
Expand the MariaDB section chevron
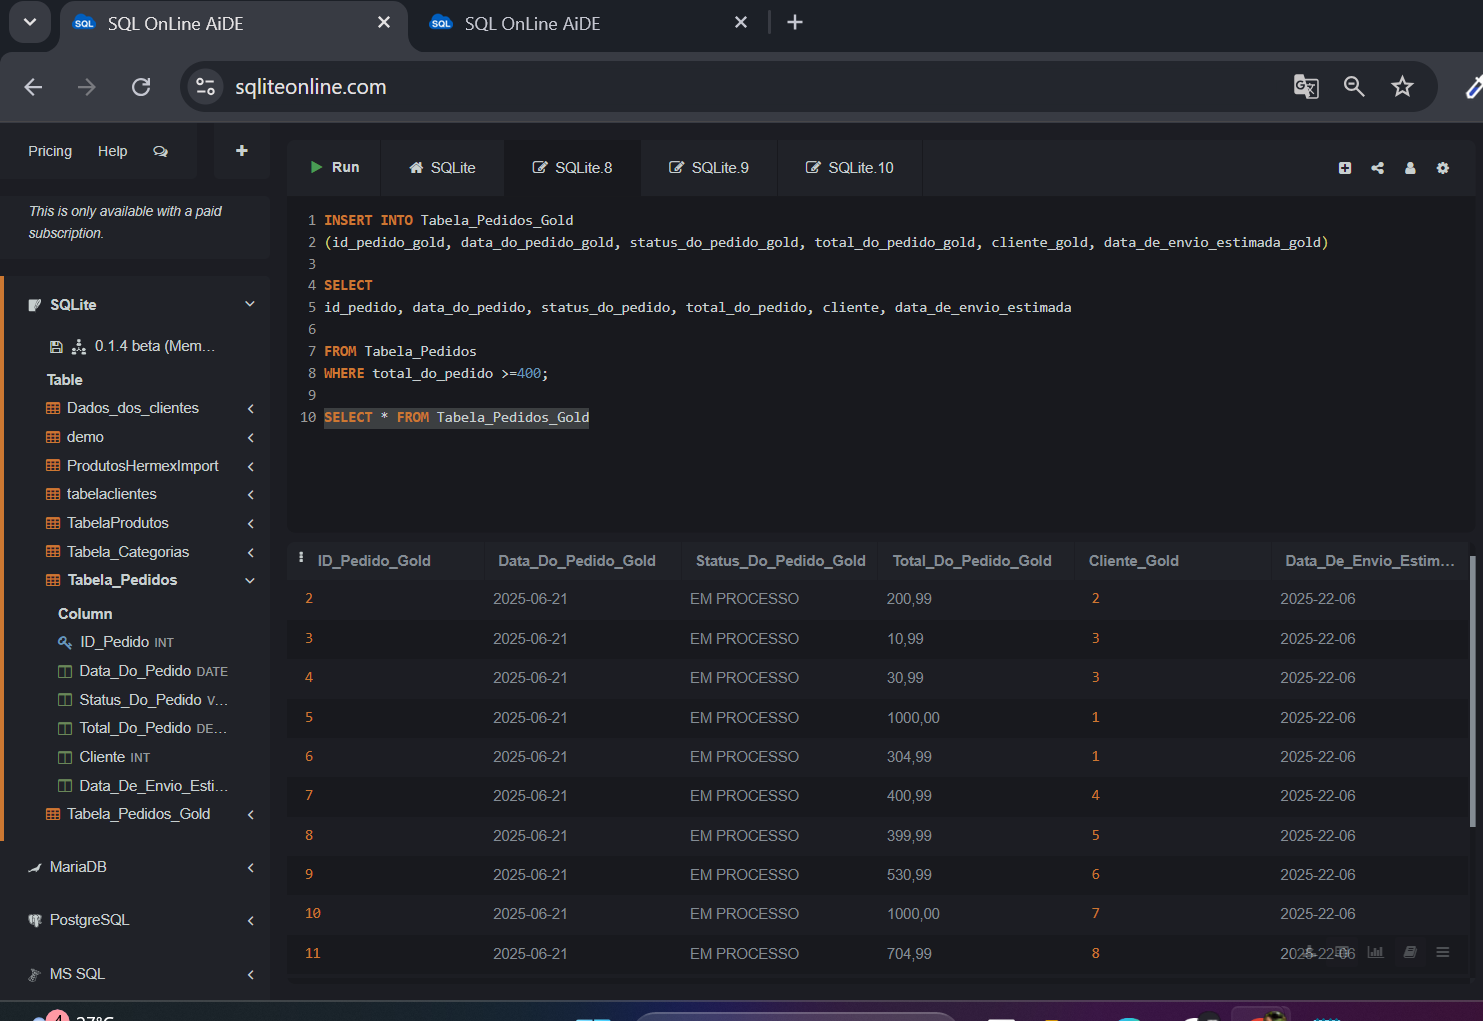coord(251,867)
